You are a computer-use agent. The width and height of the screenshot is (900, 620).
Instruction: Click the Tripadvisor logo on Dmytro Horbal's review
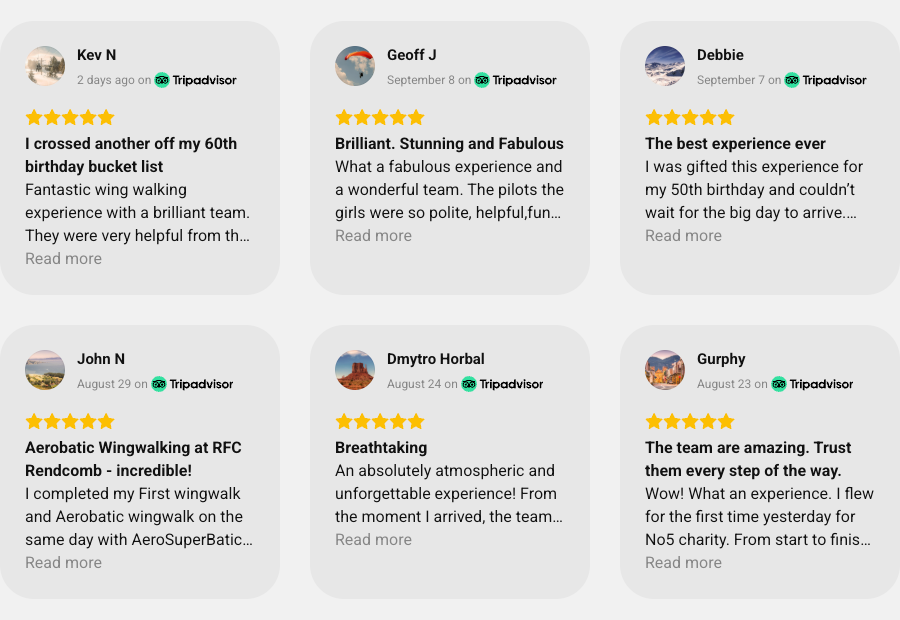tap(503, 384)
